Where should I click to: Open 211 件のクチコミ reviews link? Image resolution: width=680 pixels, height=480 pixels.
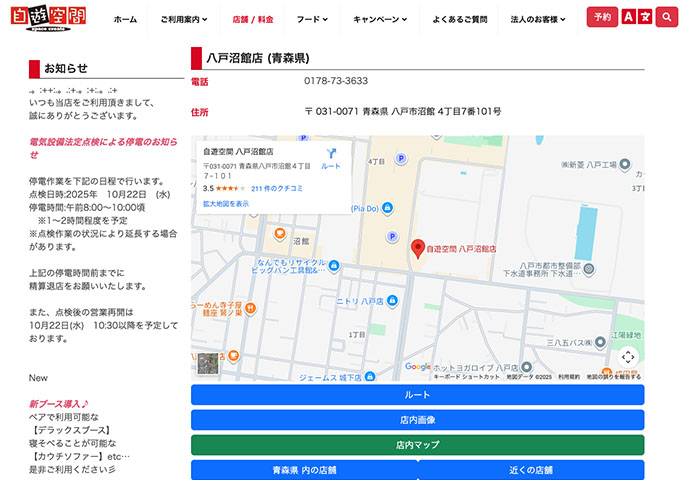pyautogui.click(x=277, y=189)
